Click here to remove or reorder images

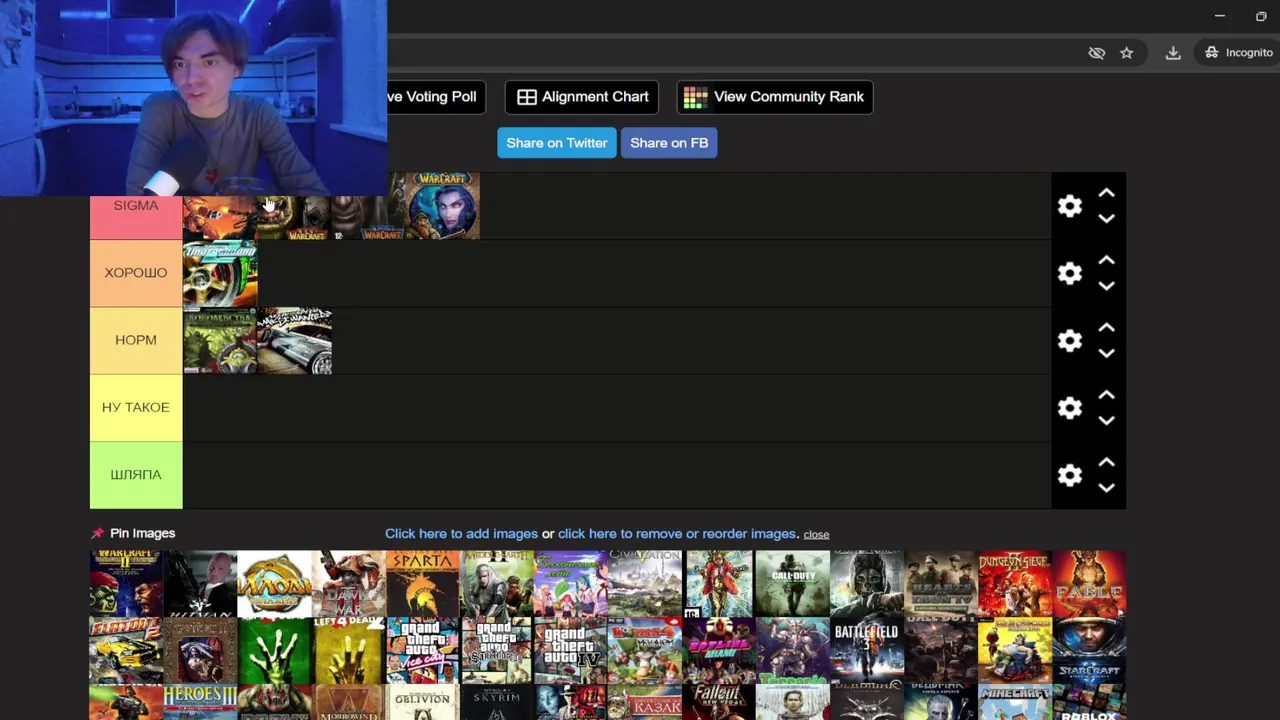coord(677,534)
